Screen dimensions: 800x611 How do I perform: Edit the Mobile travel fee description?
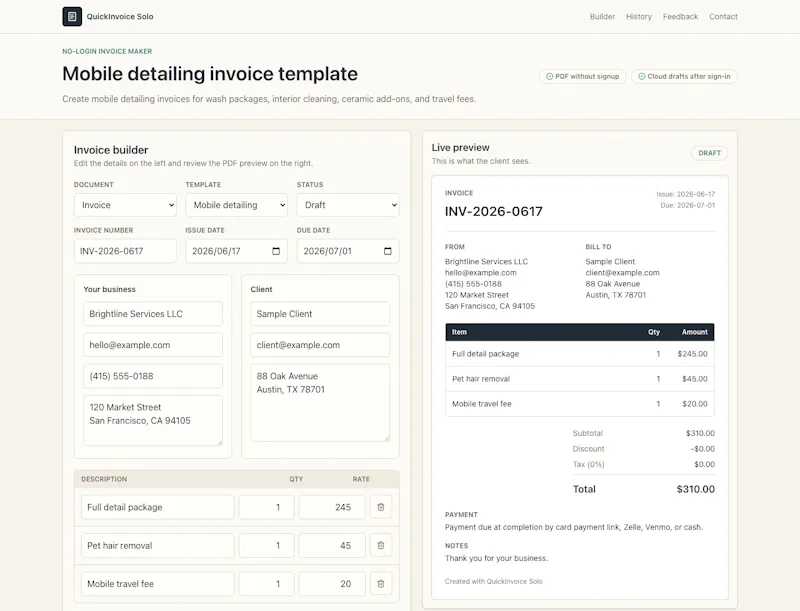pyautogui.click(x=158, y=583)
